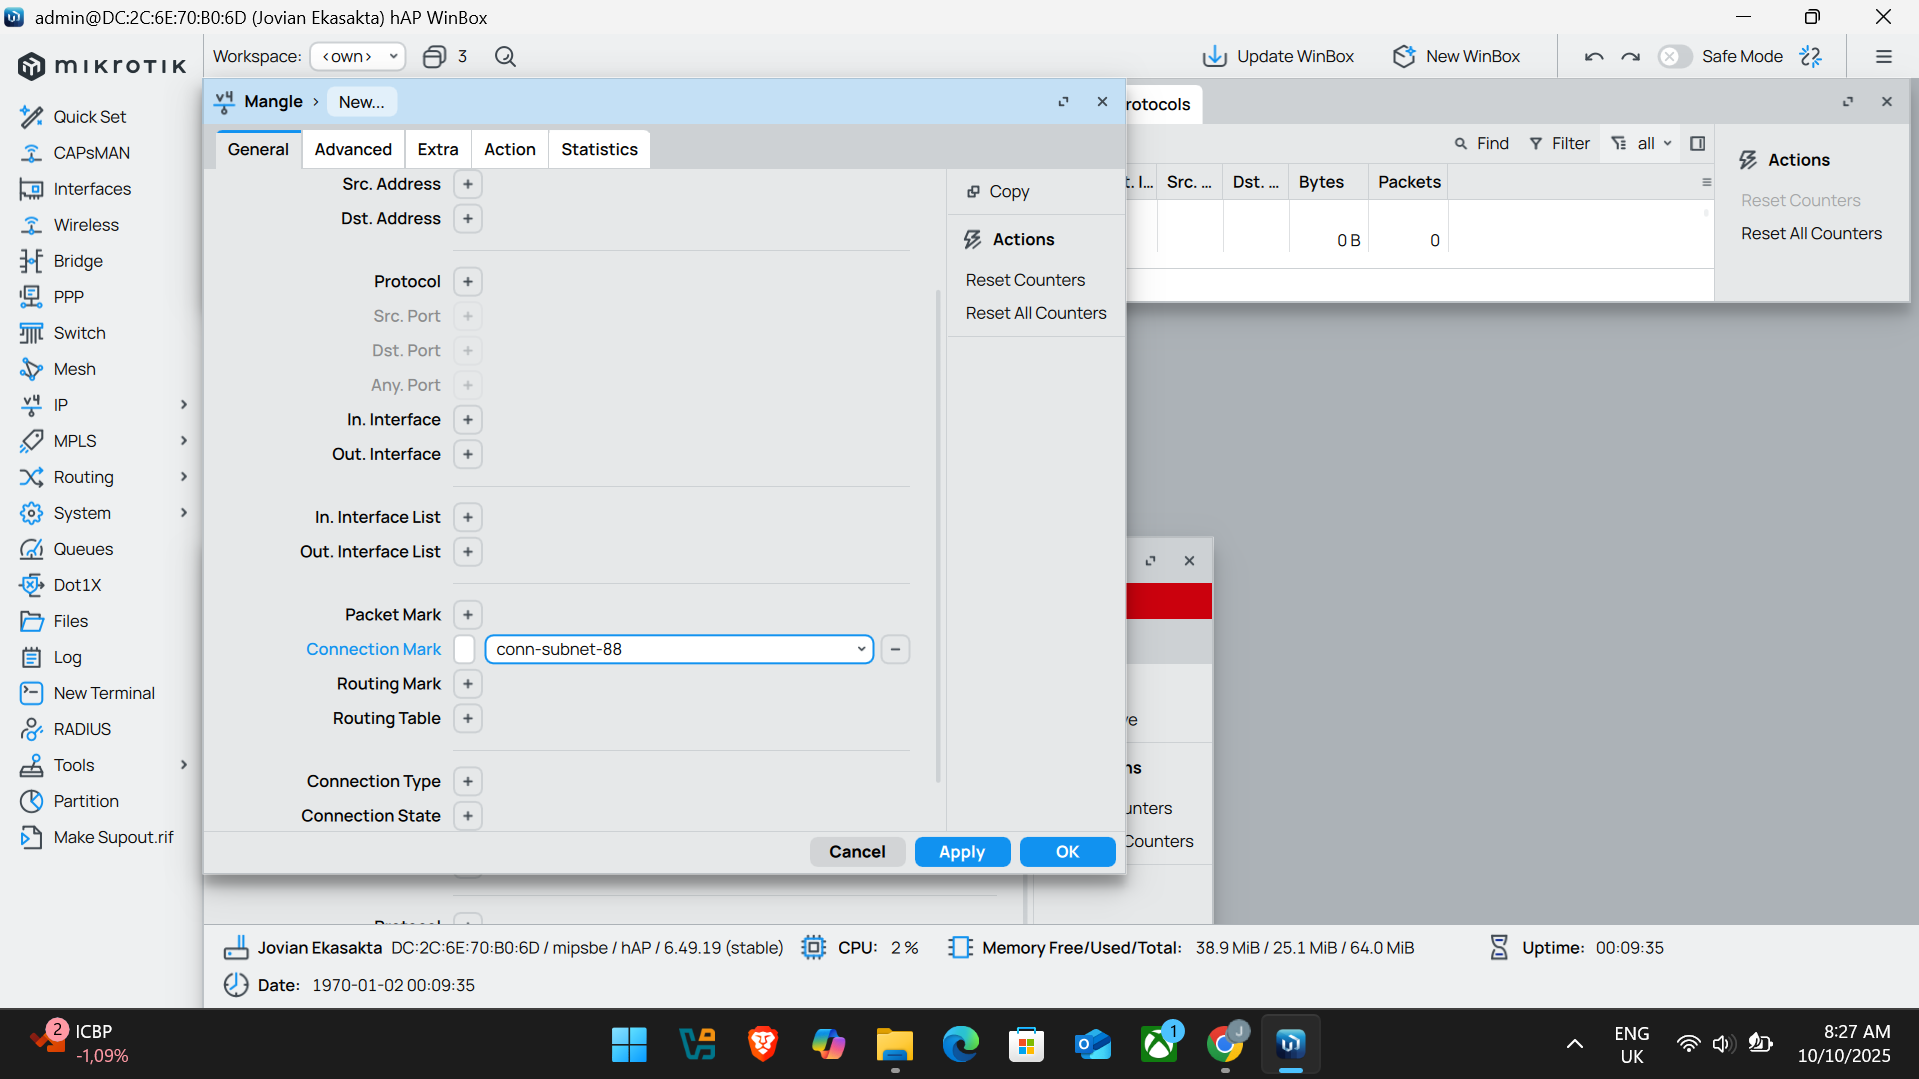Screen dimensions: 1919x1079
Task: Open the Interfaces section
Action: point(92,189)
